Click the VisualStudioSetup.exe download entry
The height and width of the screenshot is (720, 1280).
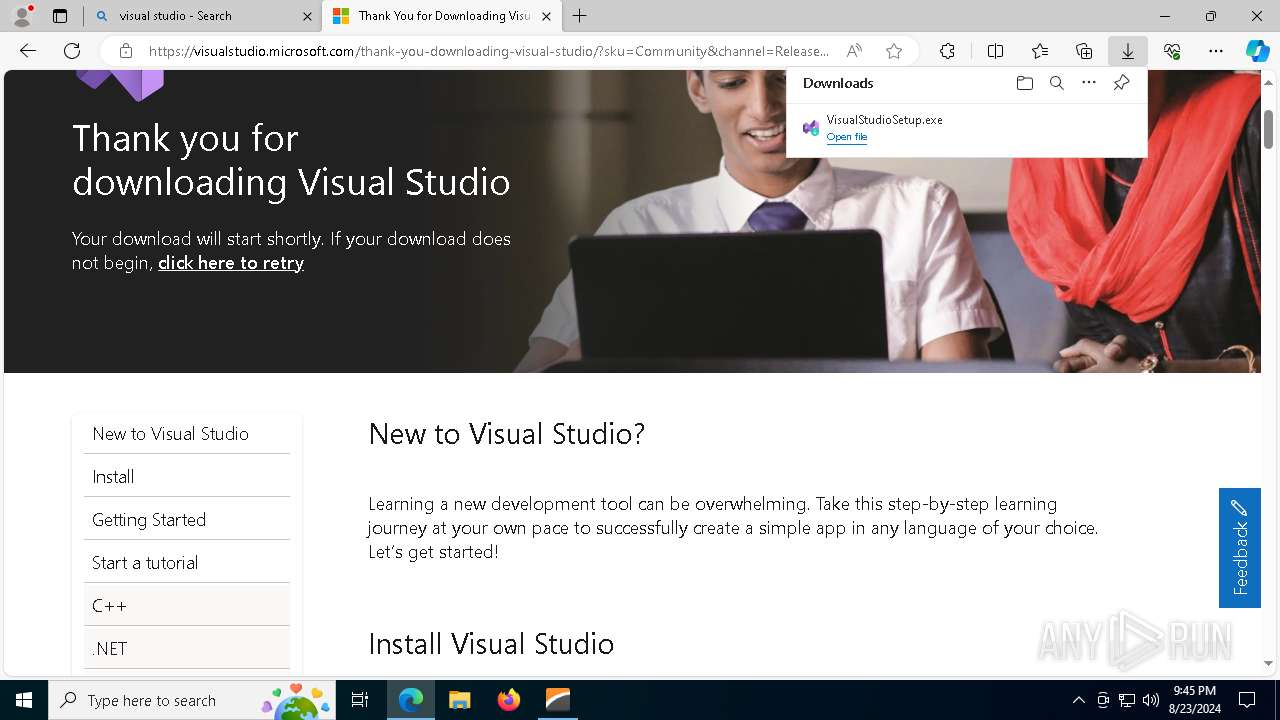point(966,128)
